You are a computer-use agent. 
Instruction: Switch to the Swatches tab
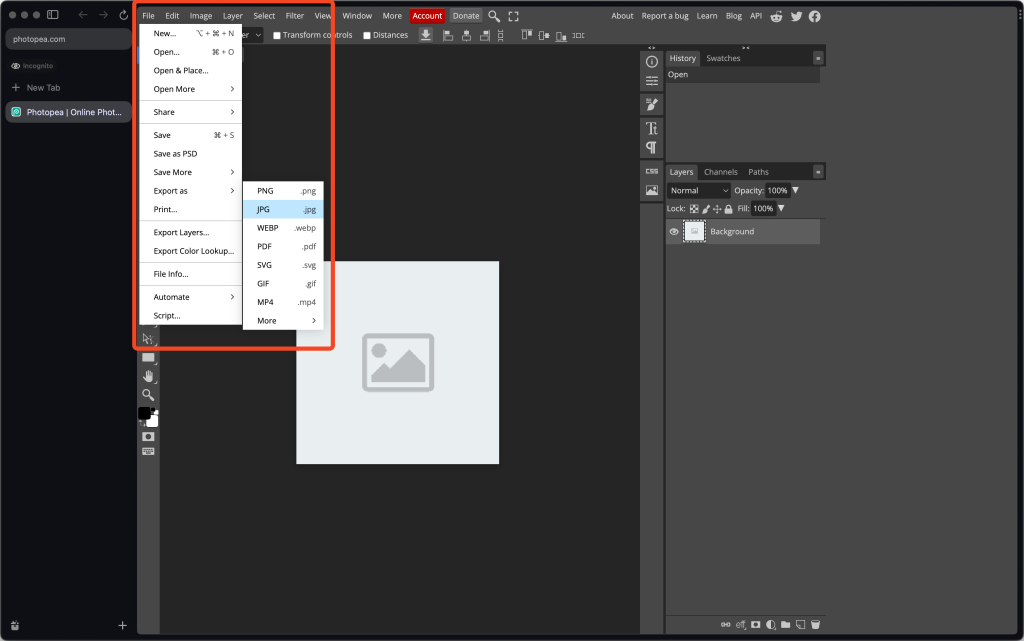[723, 58]
